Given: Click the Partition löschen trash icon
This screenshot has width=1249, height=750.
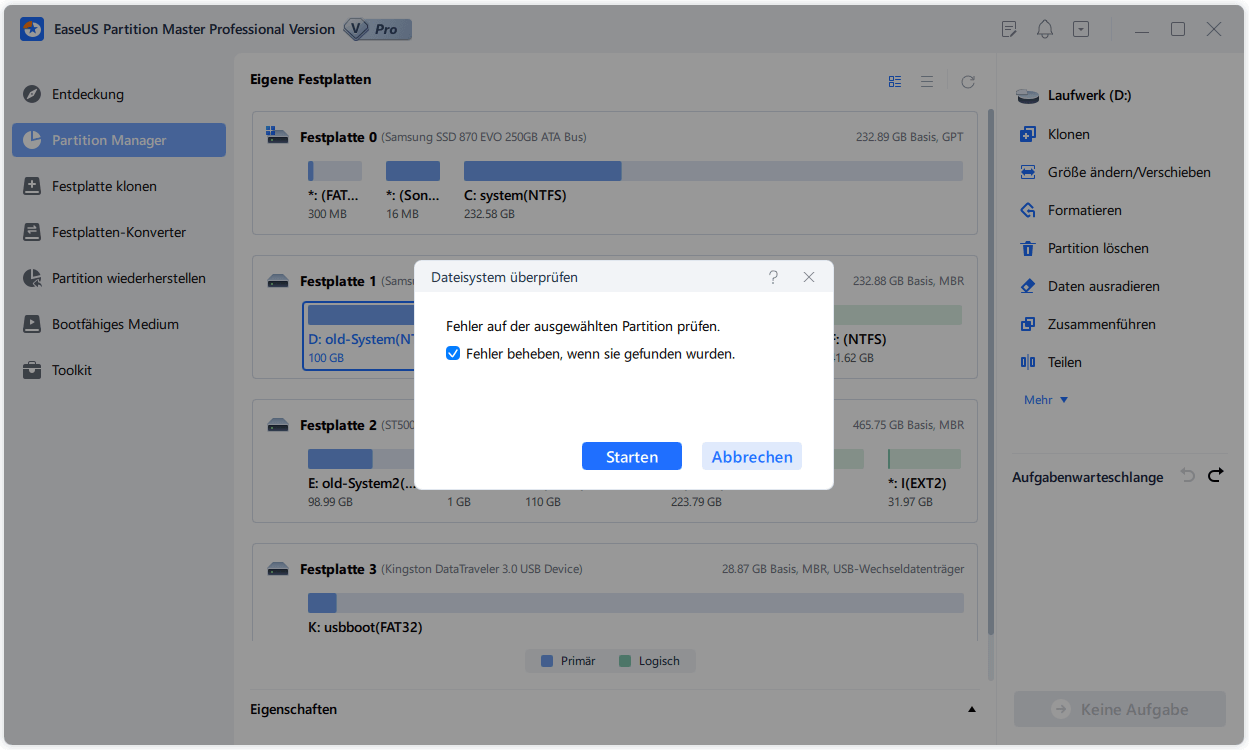Looking at the screenshot, I should click(1027, 248).
